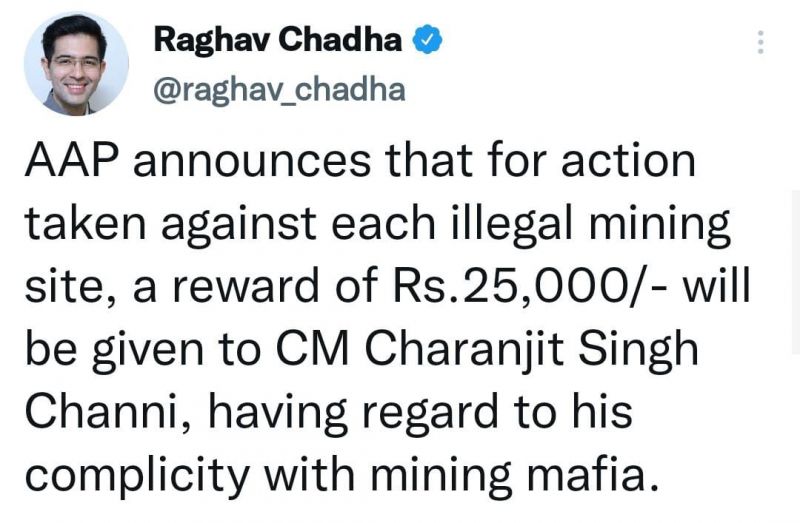Click the Raghav Chadha display name
The width and height of the screenshot is (800, 523).
click(278, 41)
